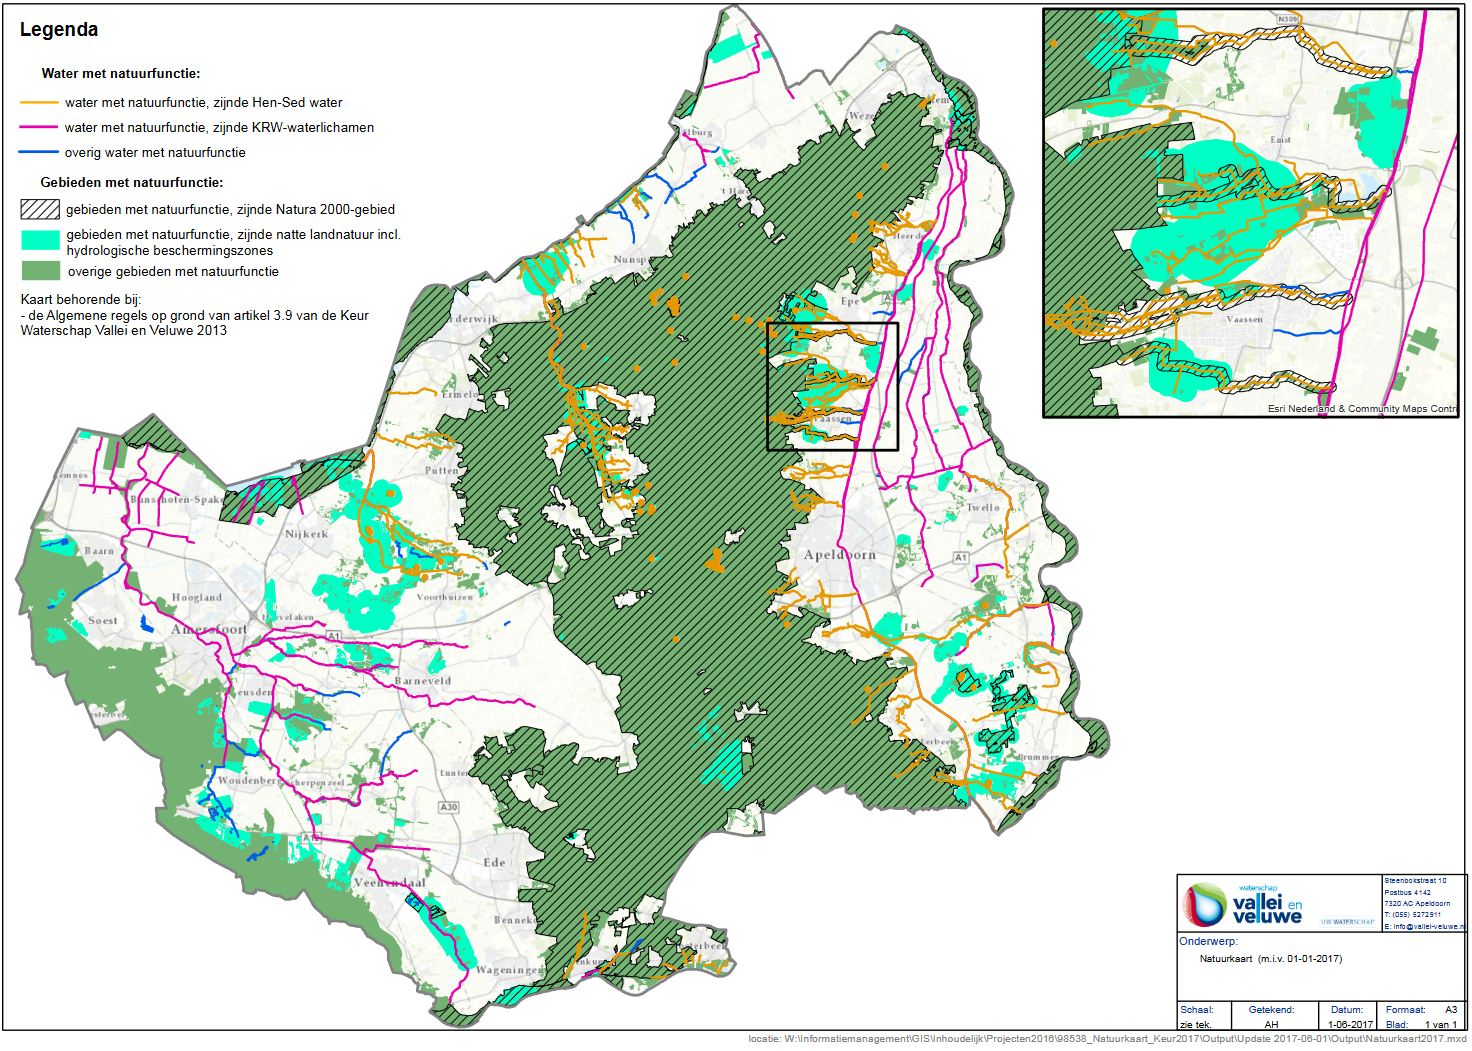Click 'water met natuurfunctie, zijnde Hen-Sed water' text
The width and height of the screenshot is (1472, 1051).
(204, 103)
